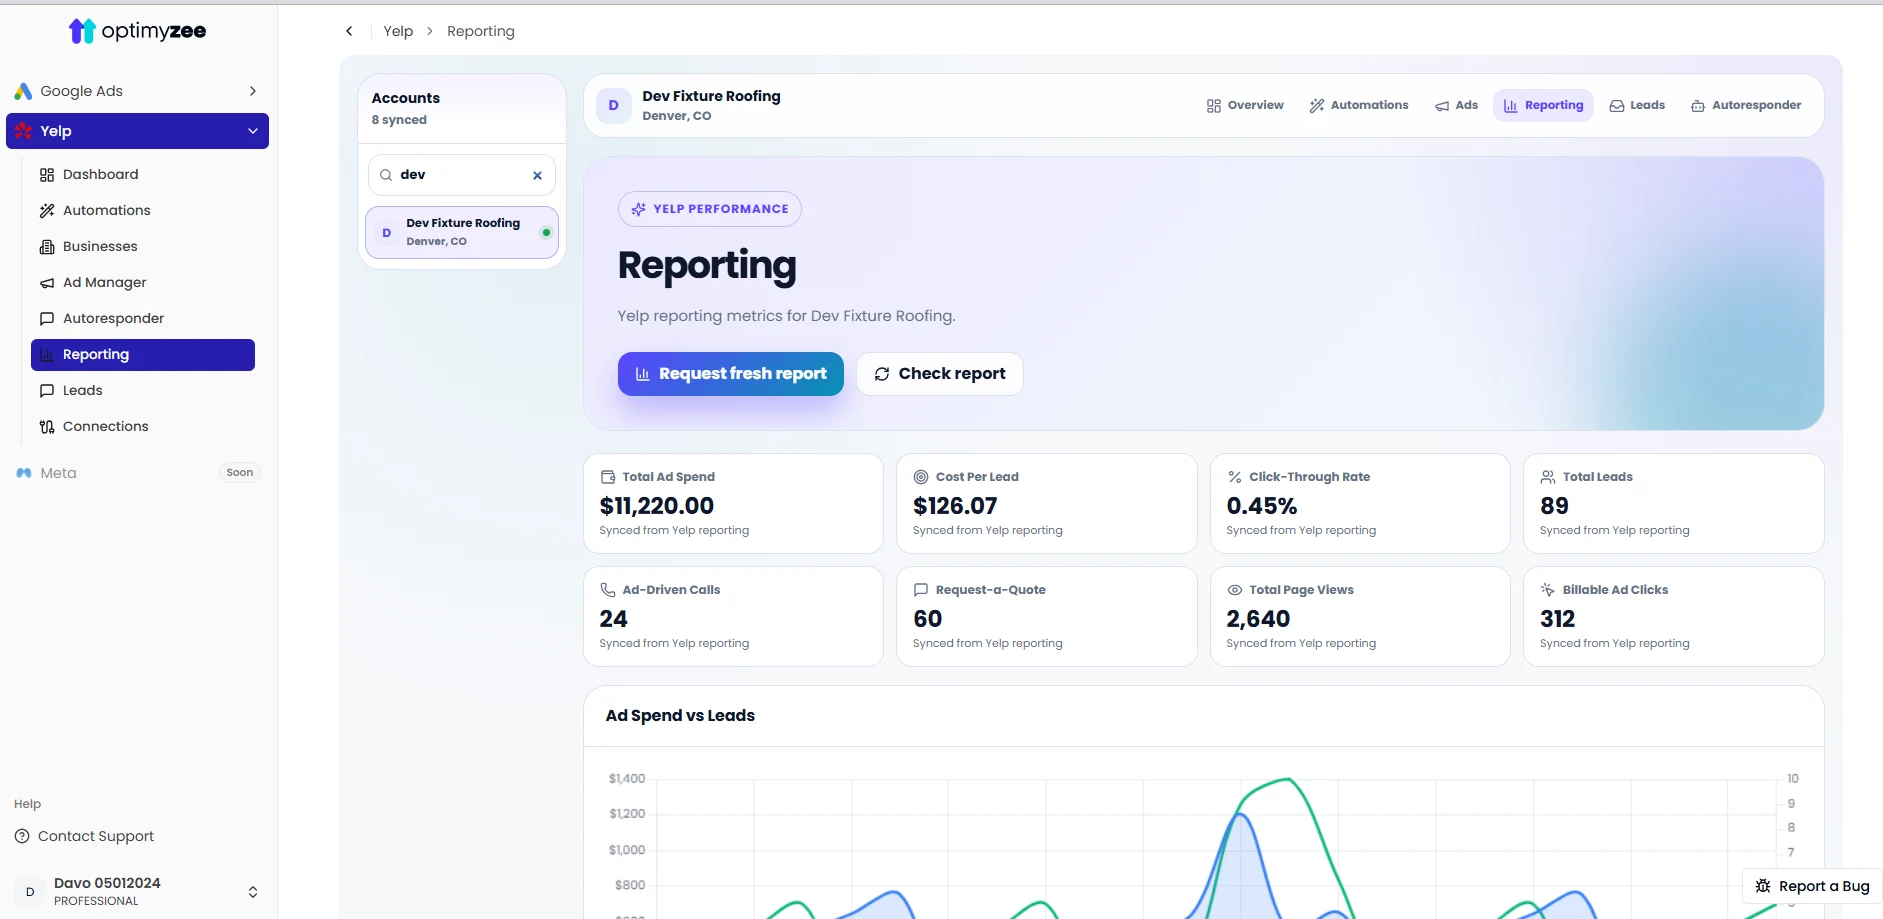
Task: Click the Soon badge next to Meta
Action: (x=240, y=473)
